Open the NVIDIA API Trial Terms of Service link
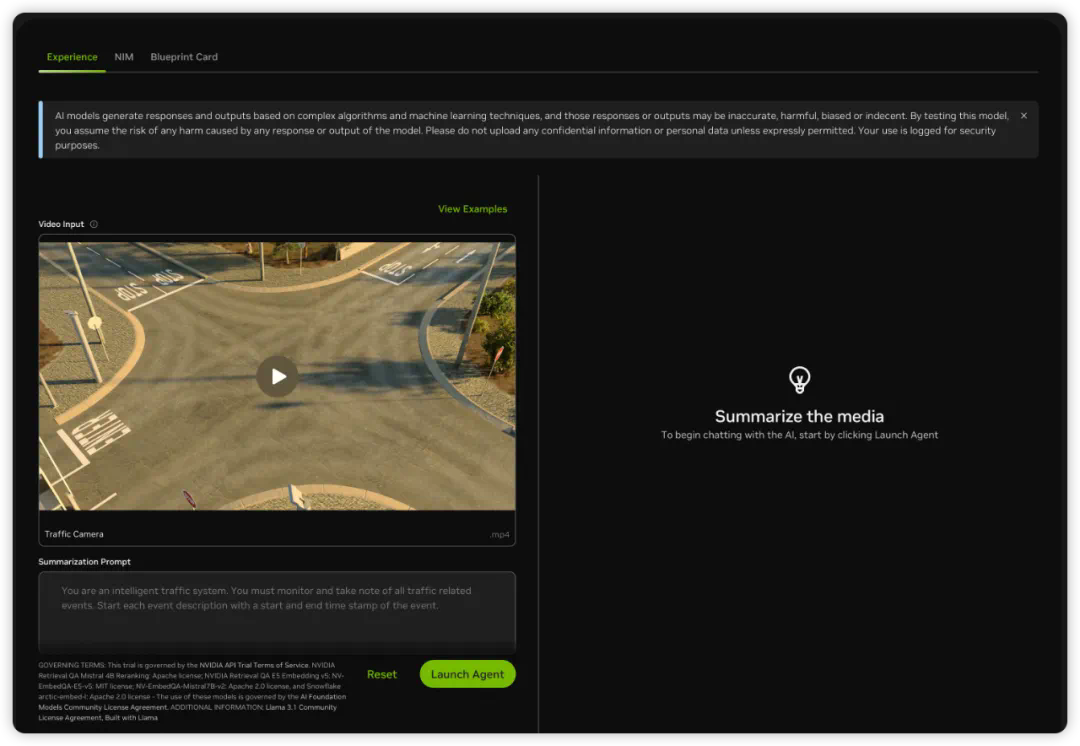The height and width of the screenshot is (746, 1080). point(254,665)
